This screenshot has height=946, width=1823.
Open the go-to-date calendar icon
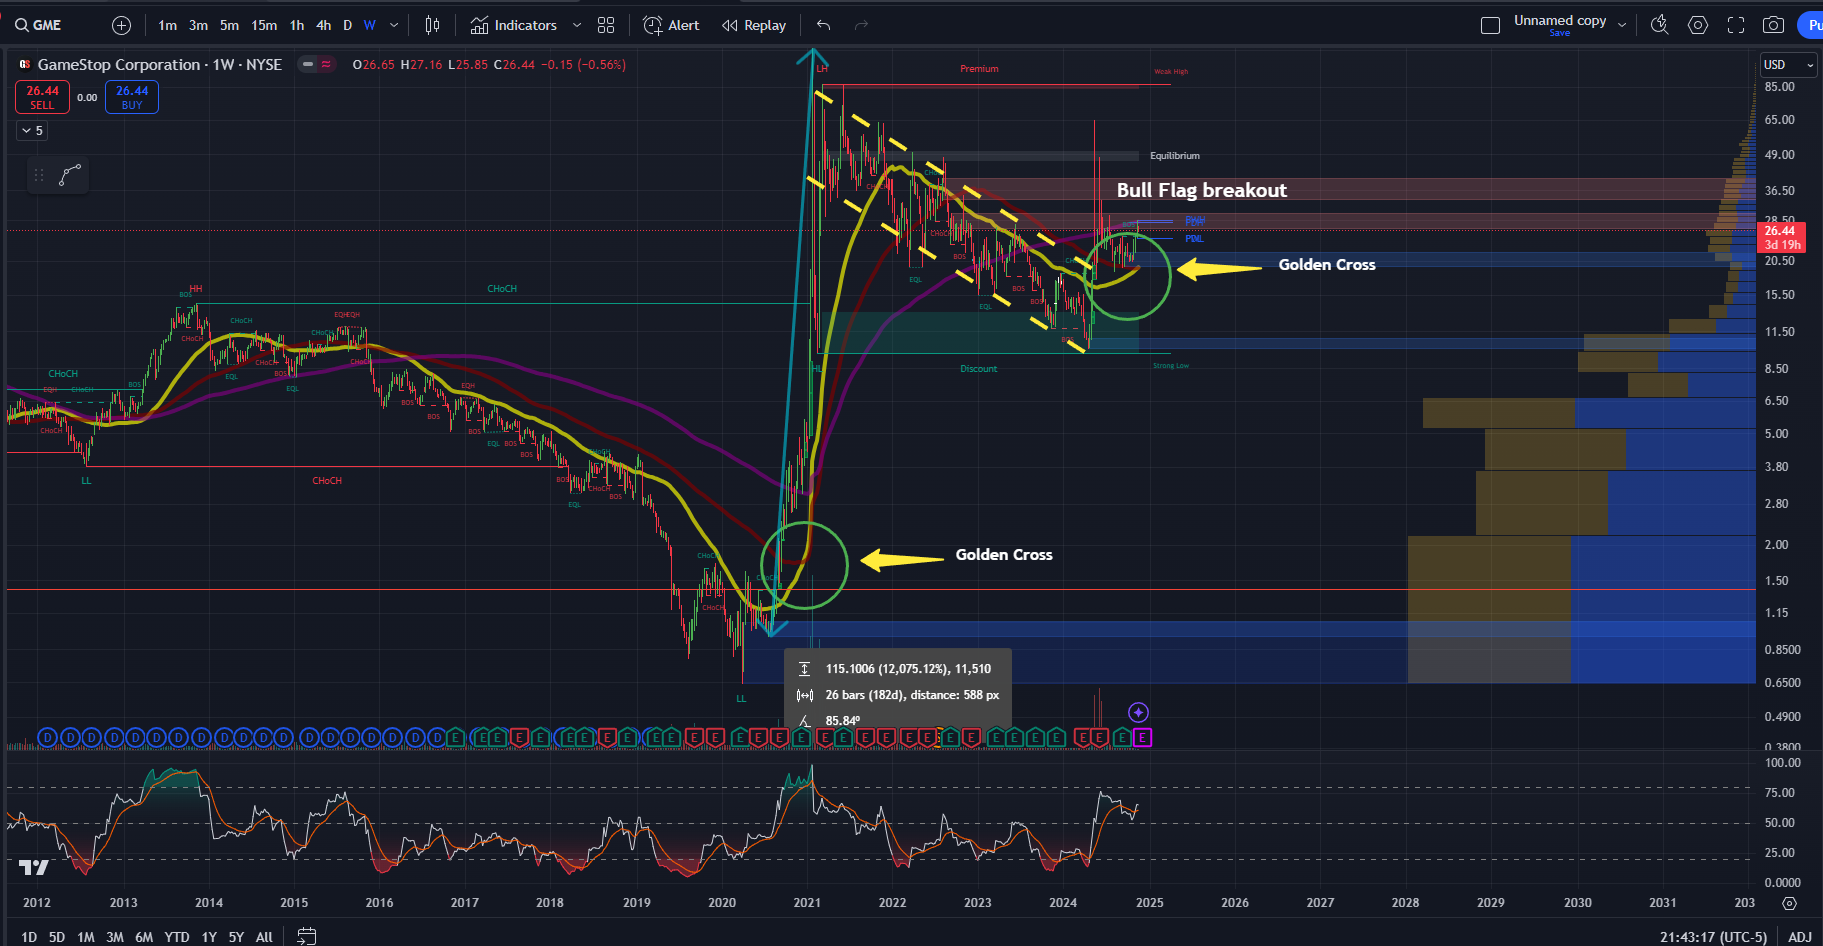(307, 936)
